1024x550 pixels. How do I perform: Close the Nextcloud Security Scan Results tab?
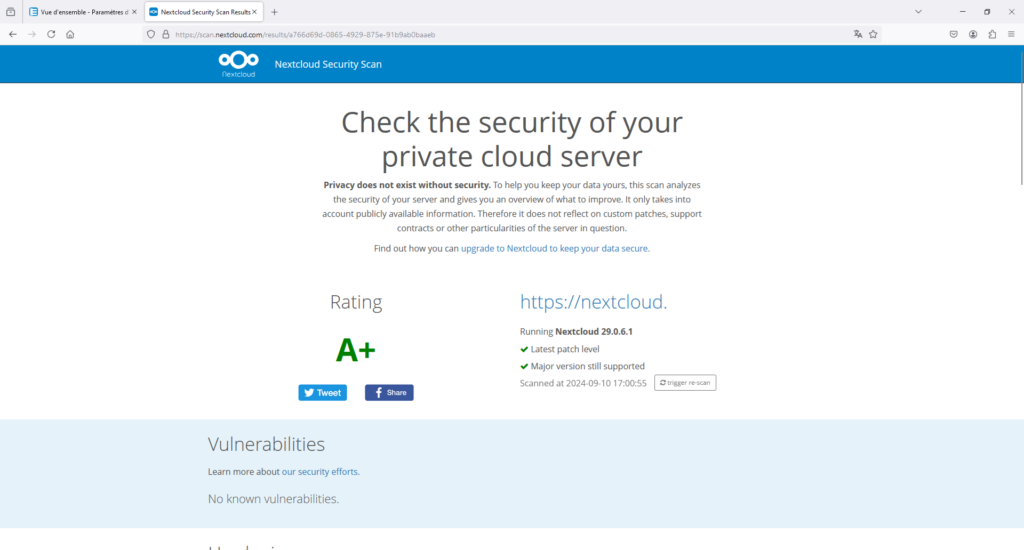click(x=255, y=12)
